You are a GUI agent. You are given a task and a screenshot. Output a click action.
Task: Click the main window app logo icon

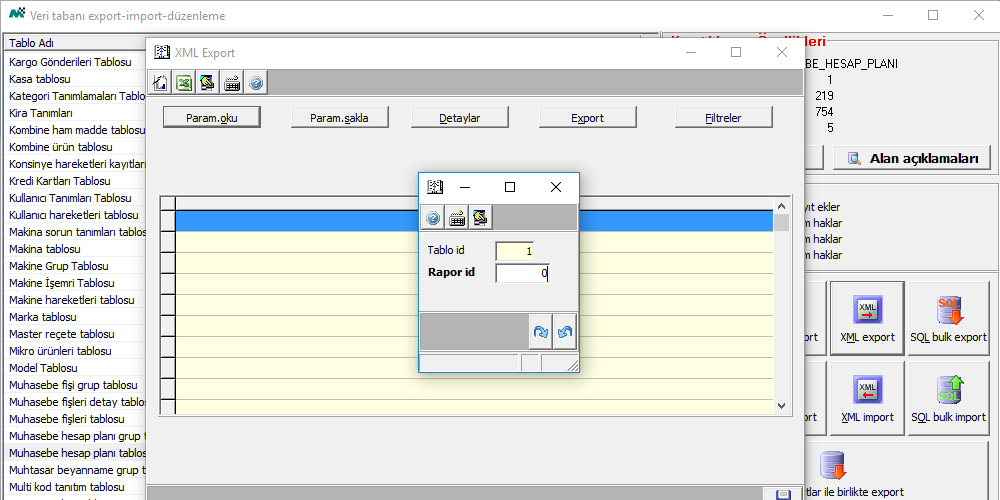pyautogui.click(x=17, y=14)
